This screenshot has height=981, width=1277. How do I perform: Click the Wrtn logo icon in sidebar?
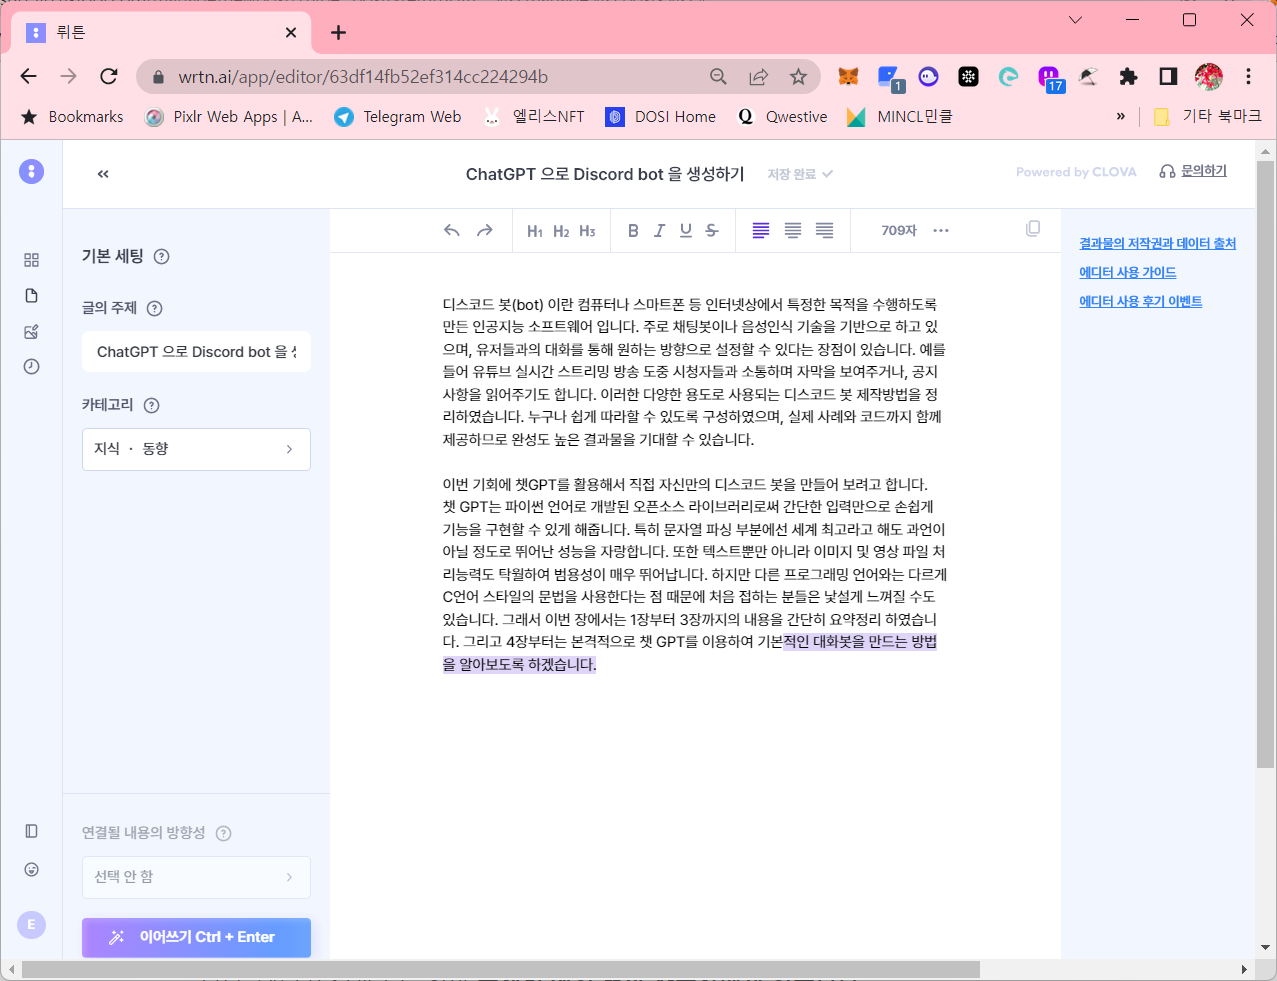pos(31,171)
